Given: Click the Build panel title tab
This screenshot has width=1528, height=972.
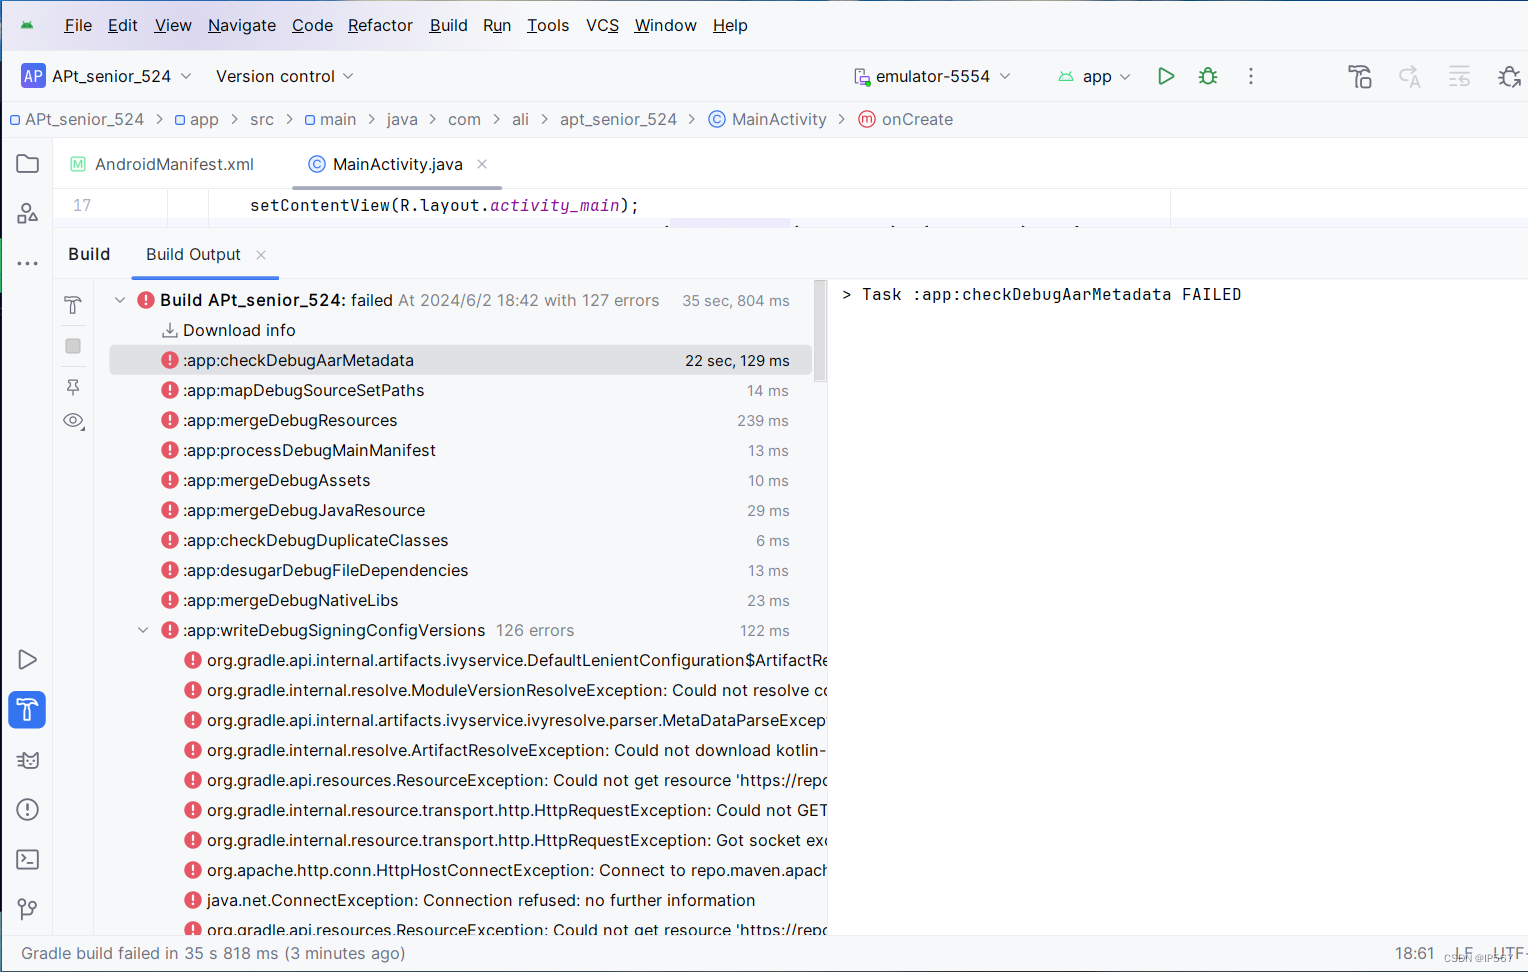Looking at the screenshot, I should click(x=89, y=254).
